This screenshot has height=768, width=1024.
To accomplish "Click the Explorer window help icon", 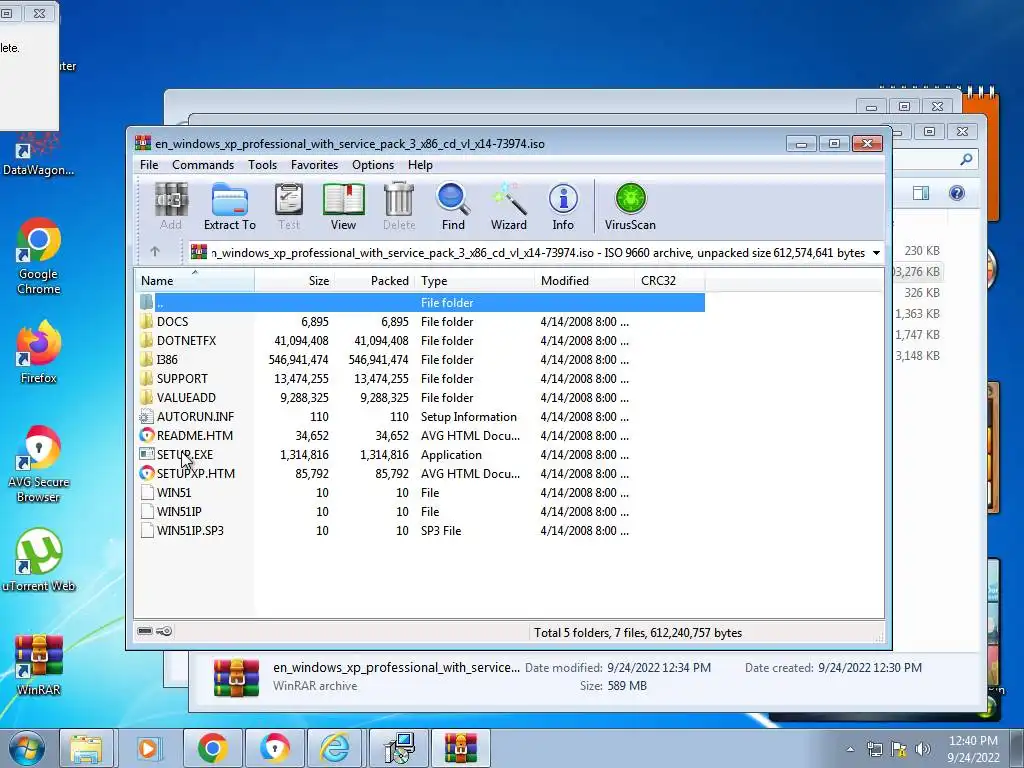I will (x=957, y=193).
